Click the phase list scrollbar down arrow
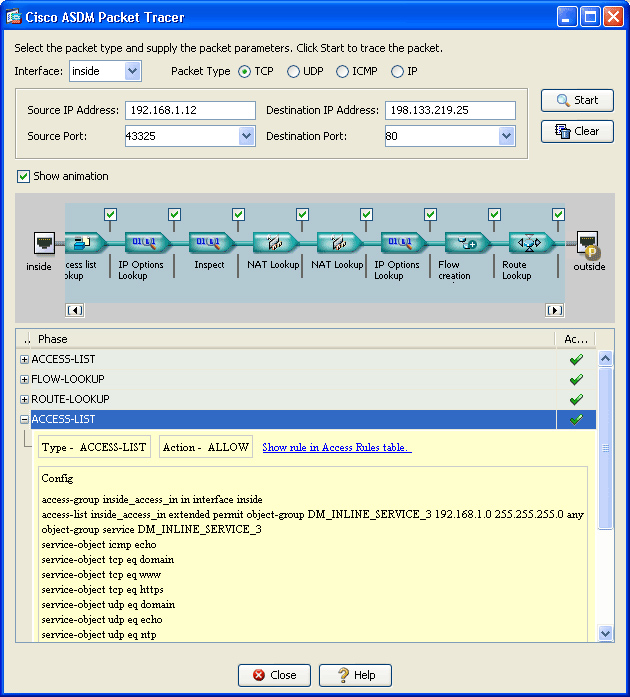Screen dimensions: 630x697 [606, 633]
